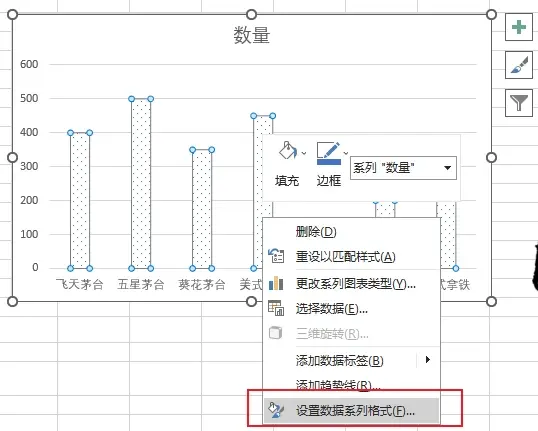The height and width of the screenshot is (431, 538).
Task: Click the 设置数据系列格式 format icon
Action: tap(276, 410)
